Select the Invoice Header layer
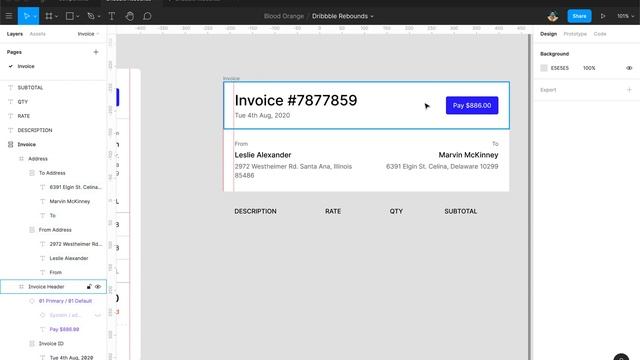The height and width of the screenshot is (360, 640). coord(46,287)
